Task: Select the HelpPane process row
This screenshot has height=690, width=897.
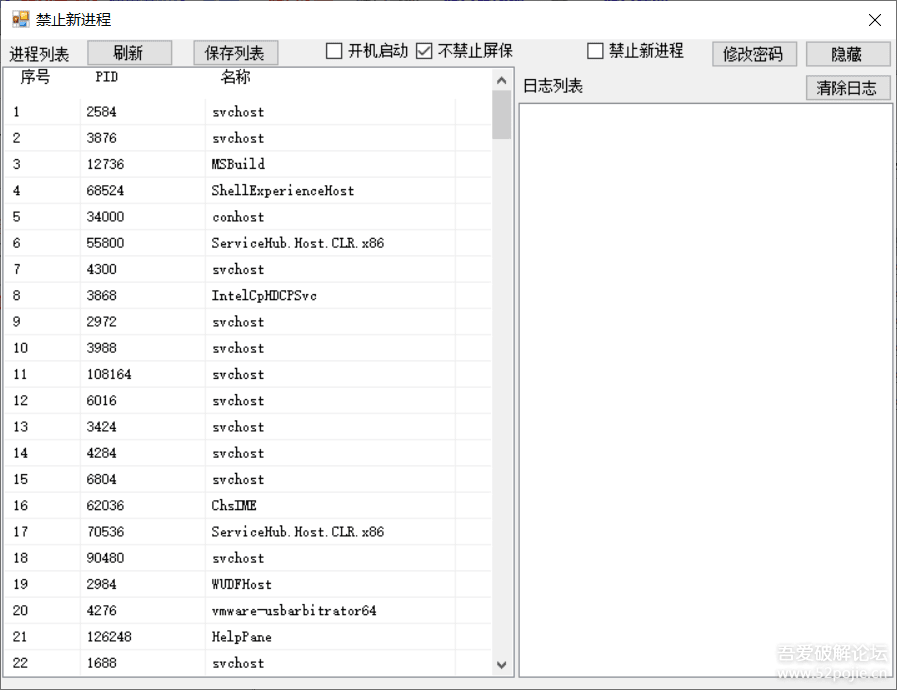Action: [235, 636]
